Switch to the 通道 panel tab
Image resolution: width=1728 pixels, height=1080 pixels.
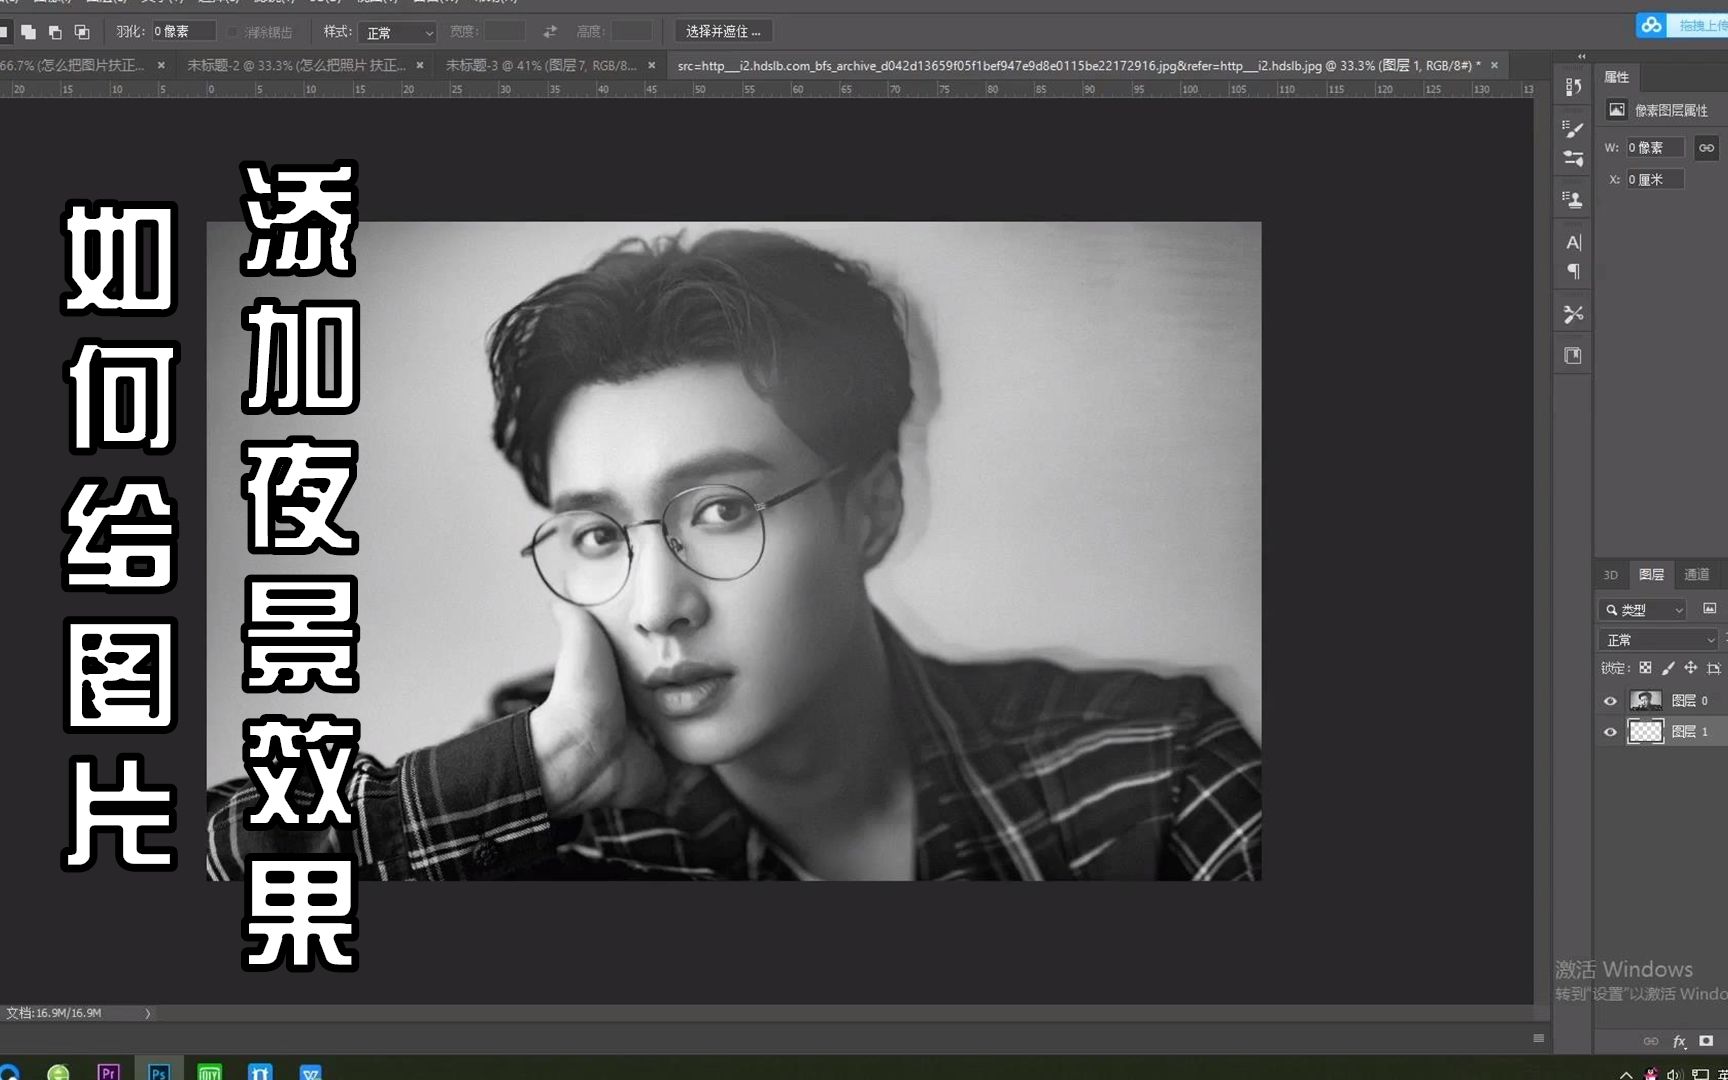click(x=1697, y=574)
